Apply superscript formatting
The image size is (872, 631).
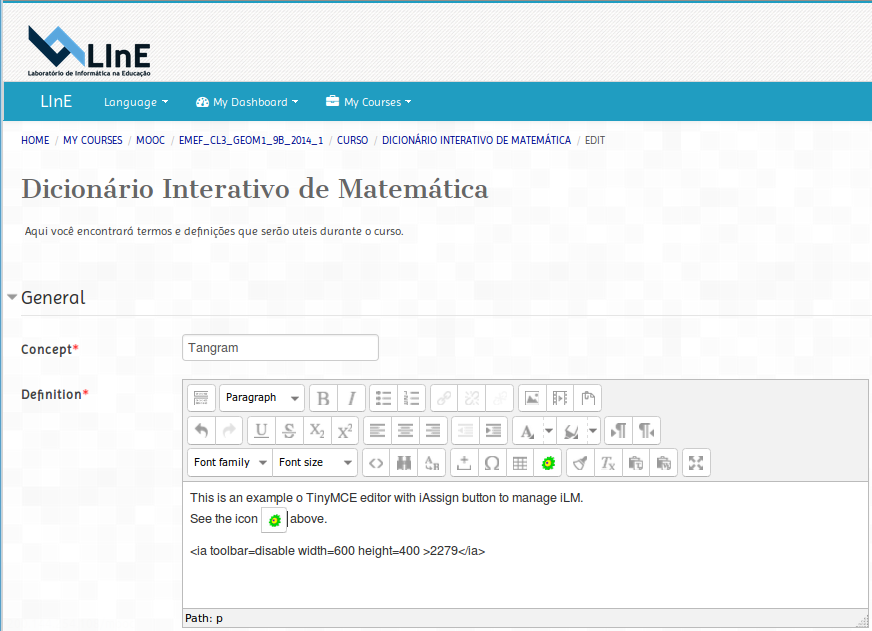tap(345, 430)
